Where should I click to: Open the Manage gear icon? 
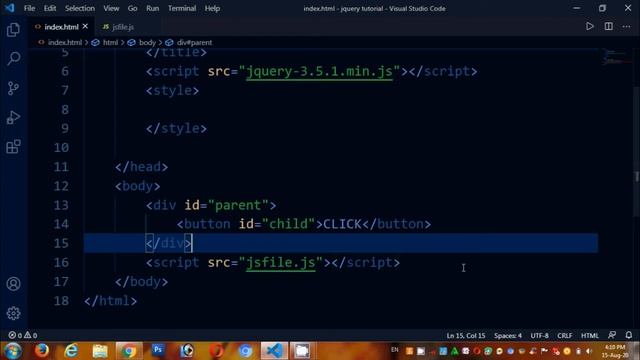click(13, 313)
